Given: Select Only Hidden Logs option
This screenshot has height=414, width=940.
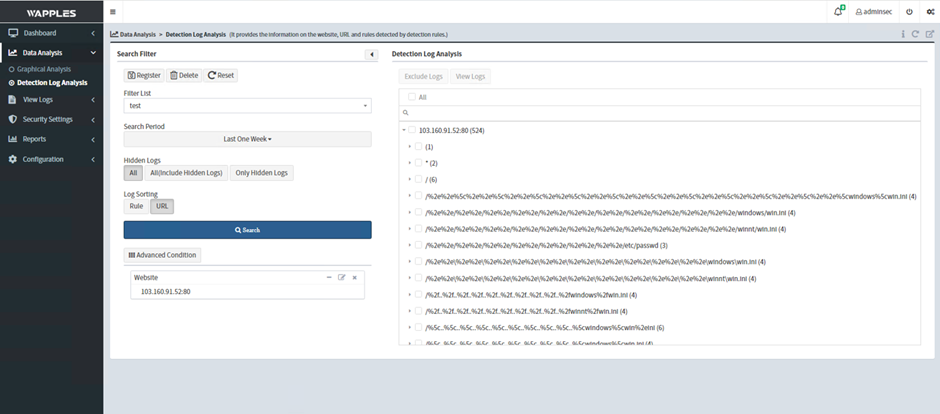Looking at the screenshot, I should [261, 173].
